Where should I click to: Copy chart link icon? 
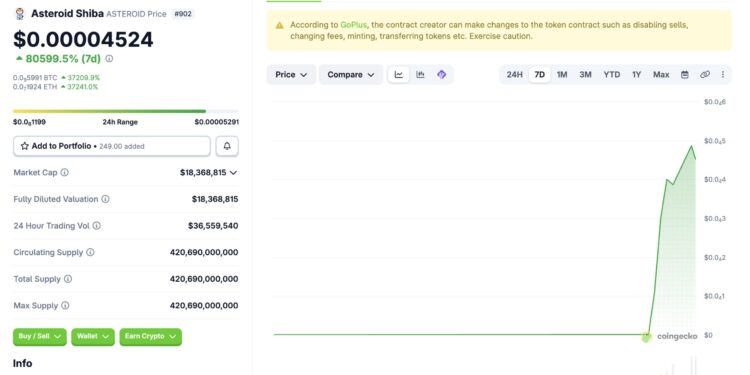[x=705, y=75]
